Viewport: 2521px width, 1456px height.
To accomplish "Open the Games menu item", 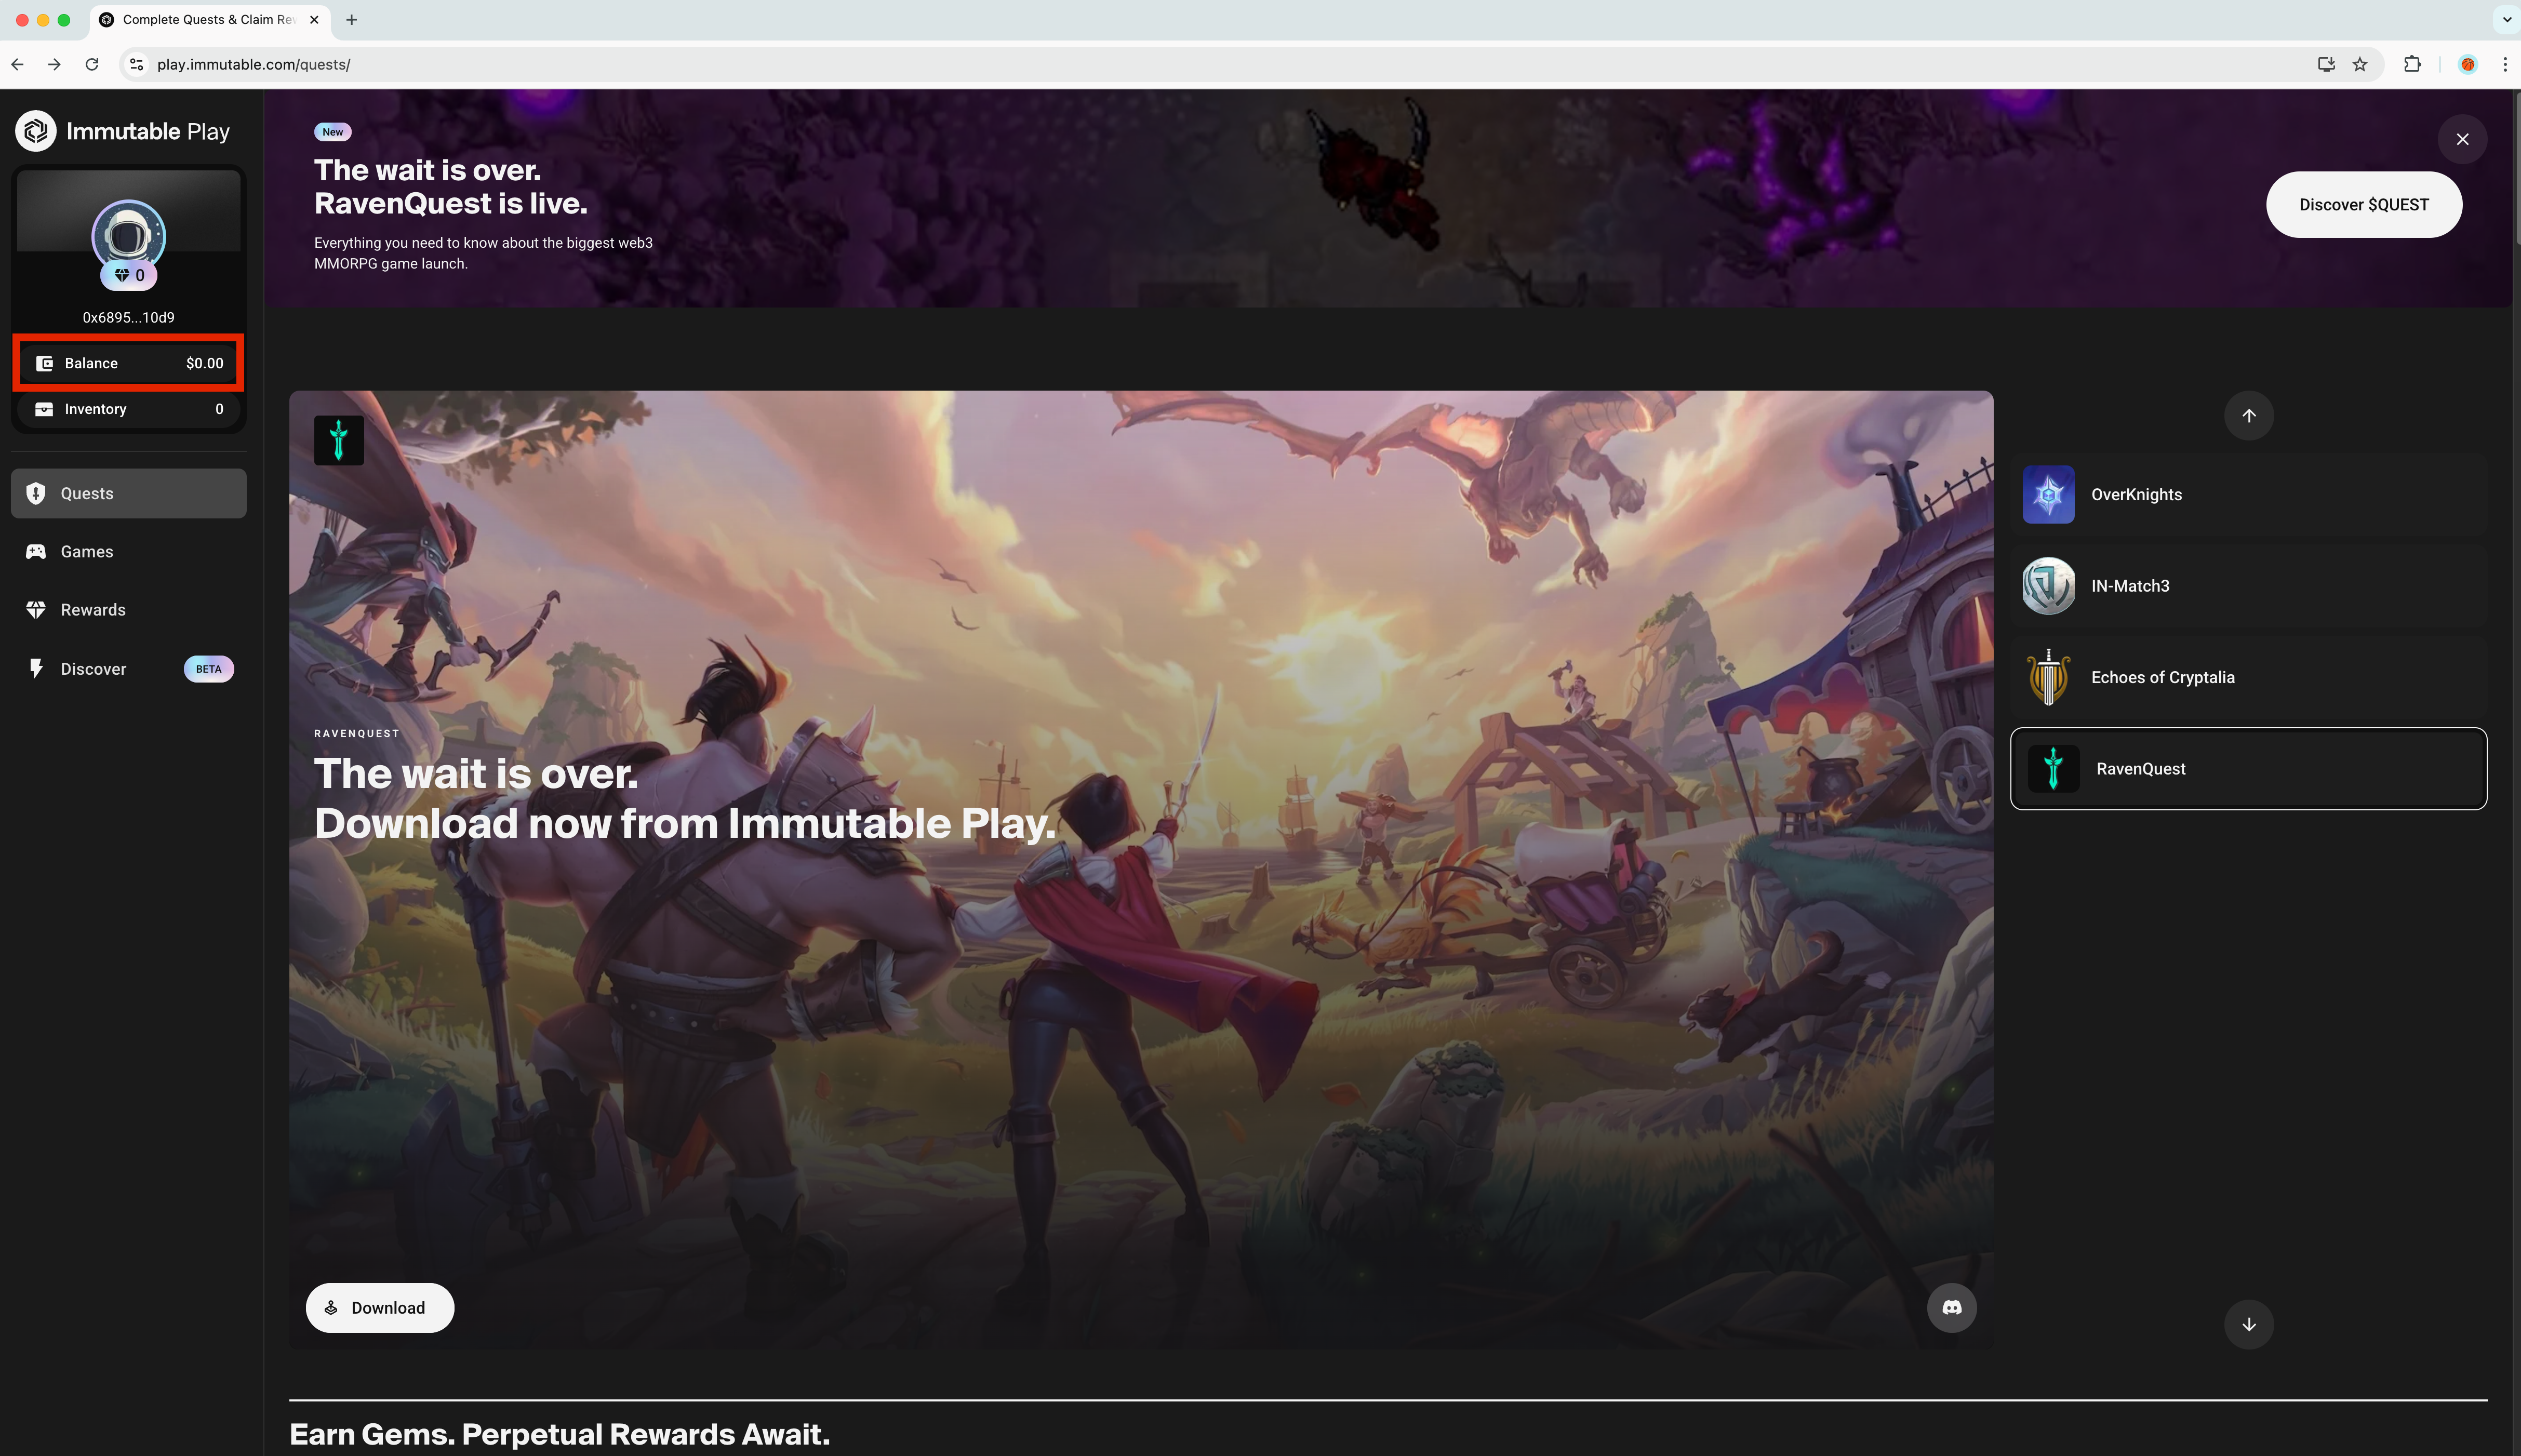I will (128, 551).
